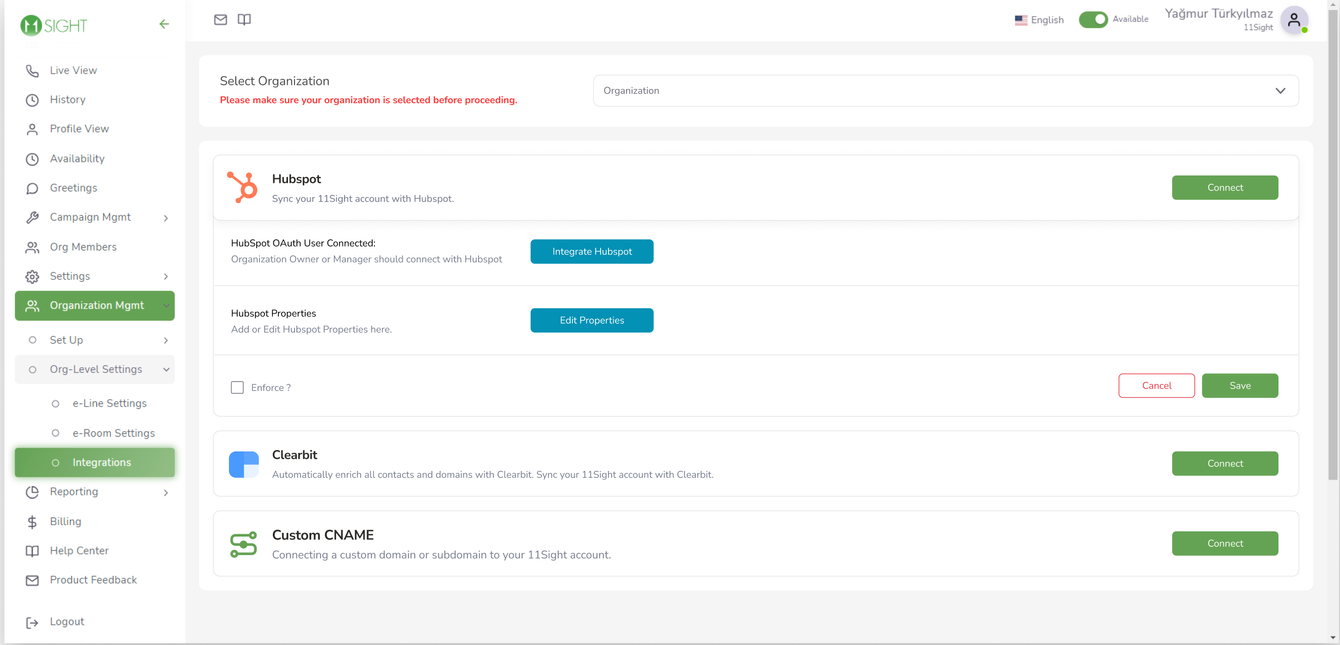Click the Live View phone icon

click(x=32, y=71)
